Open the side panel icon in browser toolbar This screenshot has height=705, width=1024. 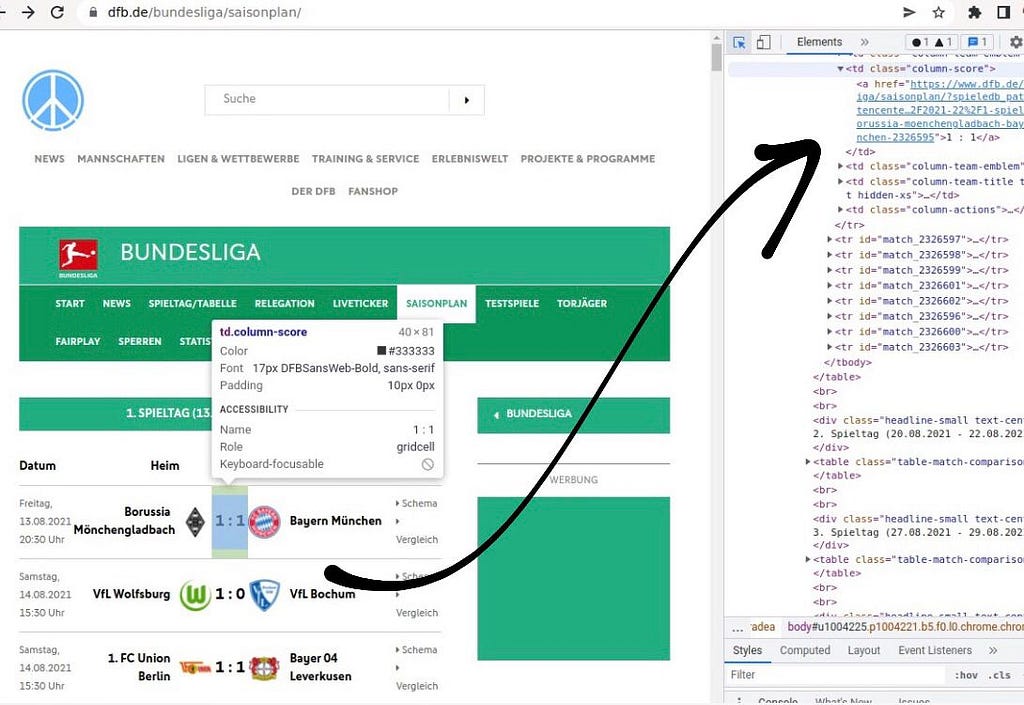[1004, 12]
